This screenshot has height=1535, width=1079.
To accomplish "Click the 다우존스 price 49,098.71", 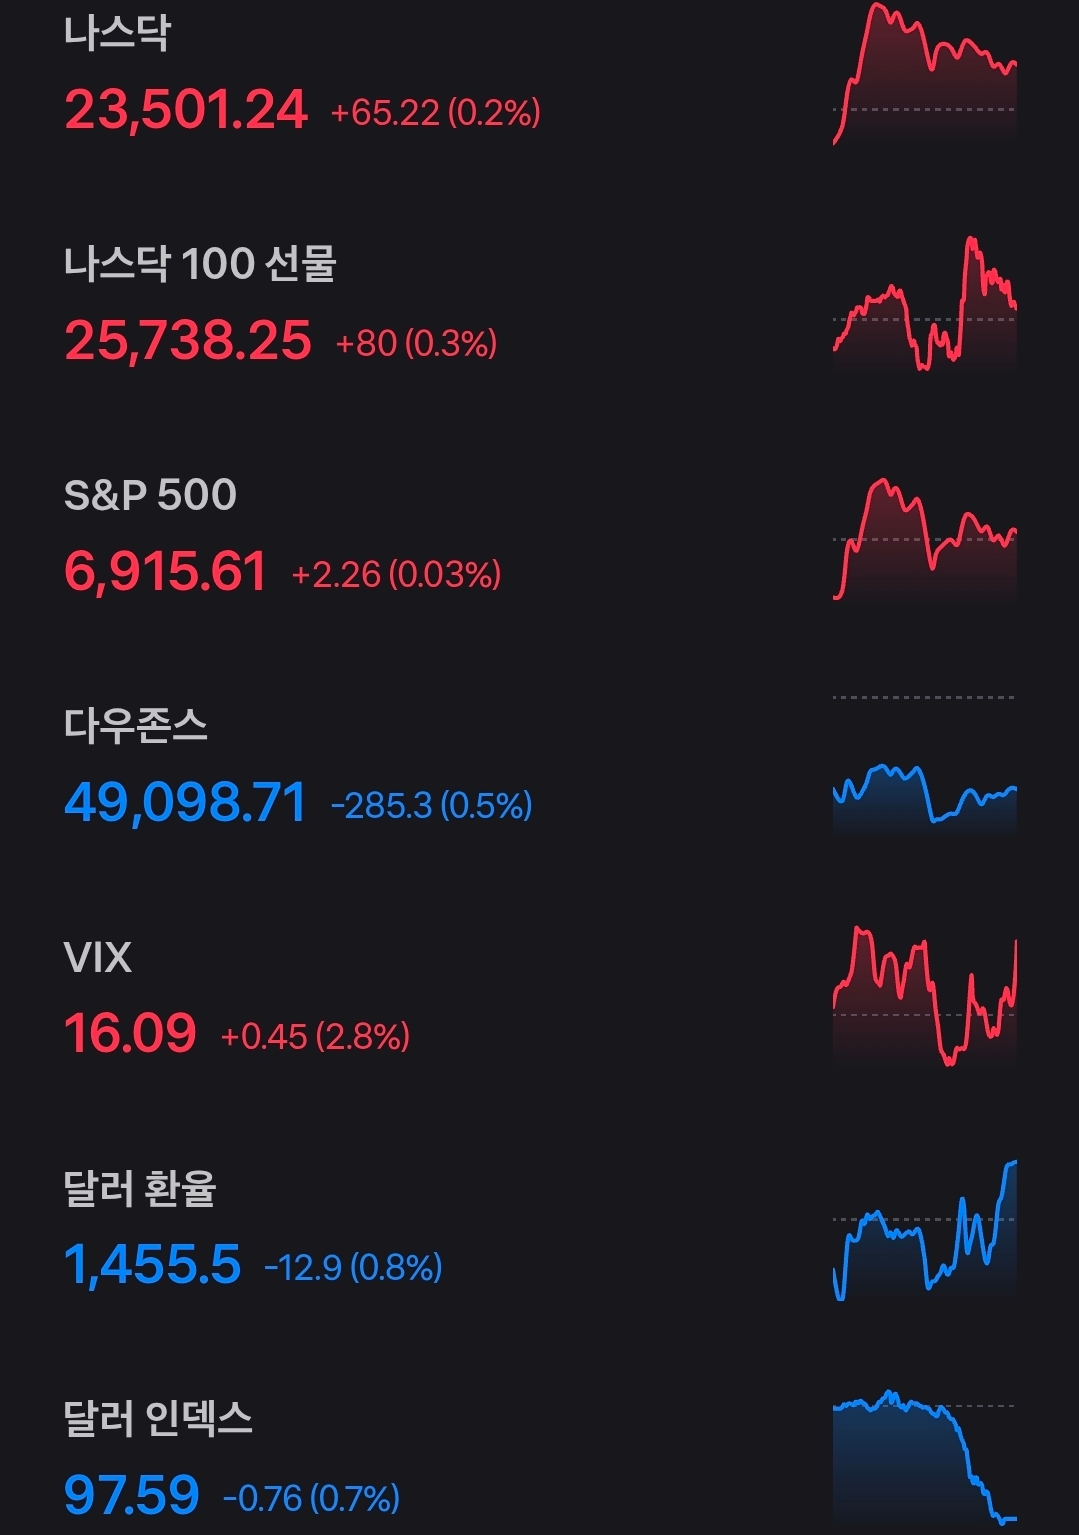I will pyautogui.click(x=185, y=803).
